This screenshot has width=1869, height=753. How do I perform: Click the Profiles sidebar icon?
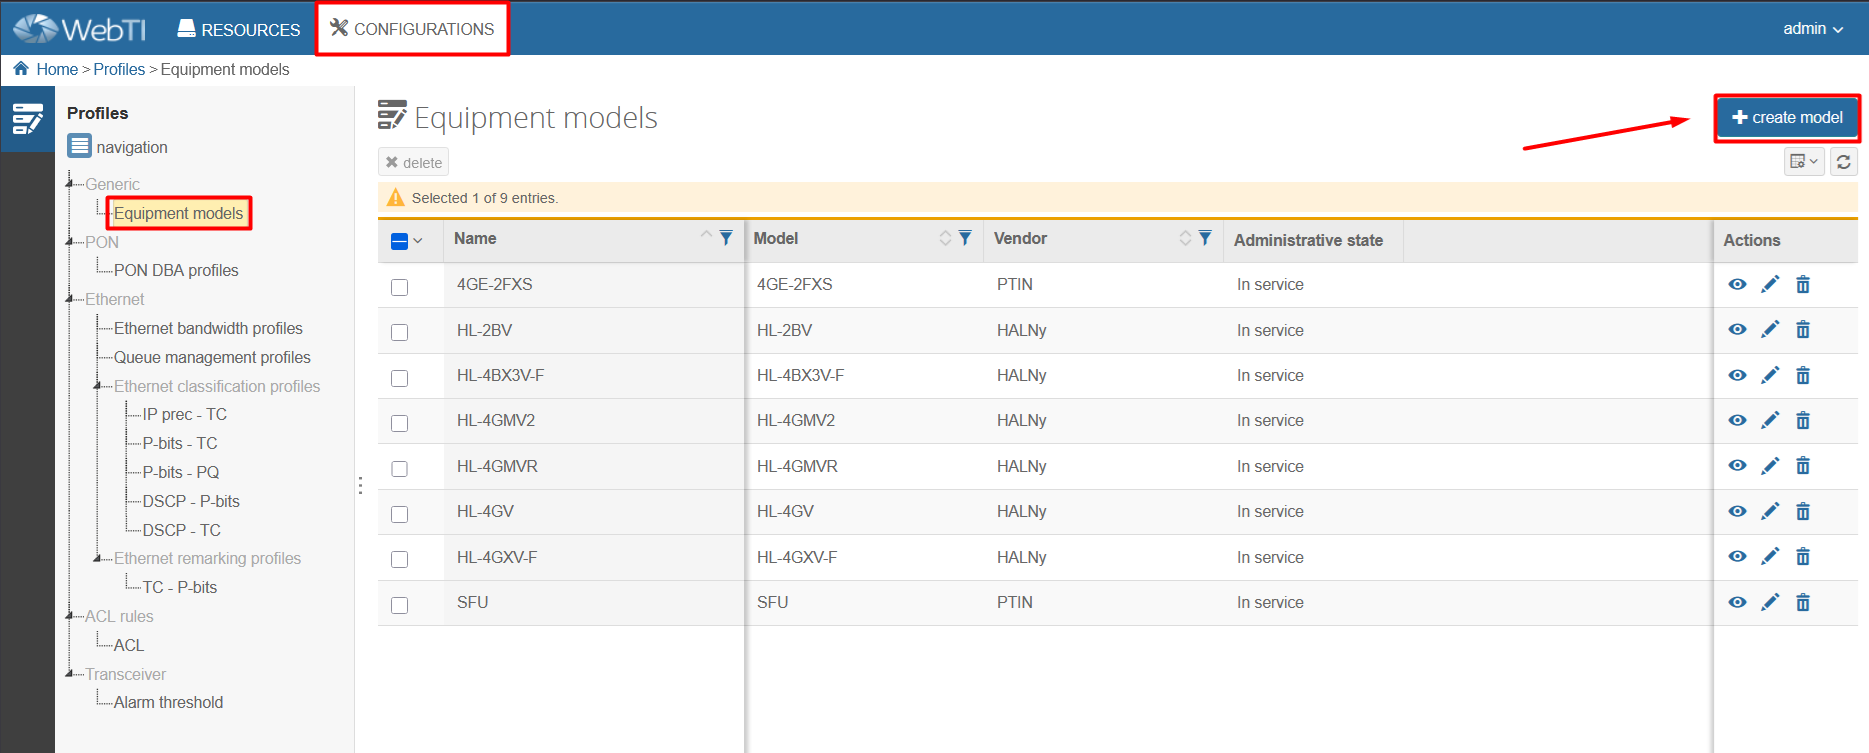coord(27,119)
